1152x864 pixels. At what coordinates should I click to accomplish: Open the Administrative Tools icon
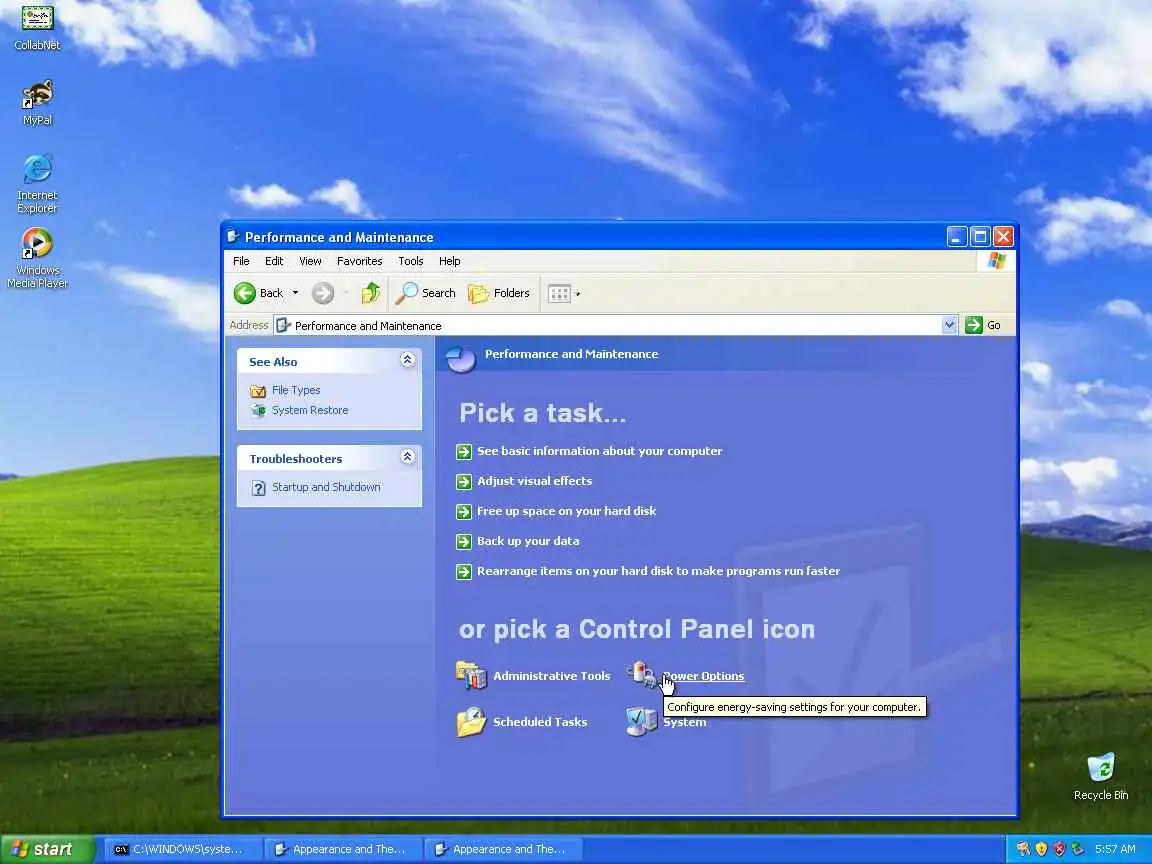pos(471,675)
